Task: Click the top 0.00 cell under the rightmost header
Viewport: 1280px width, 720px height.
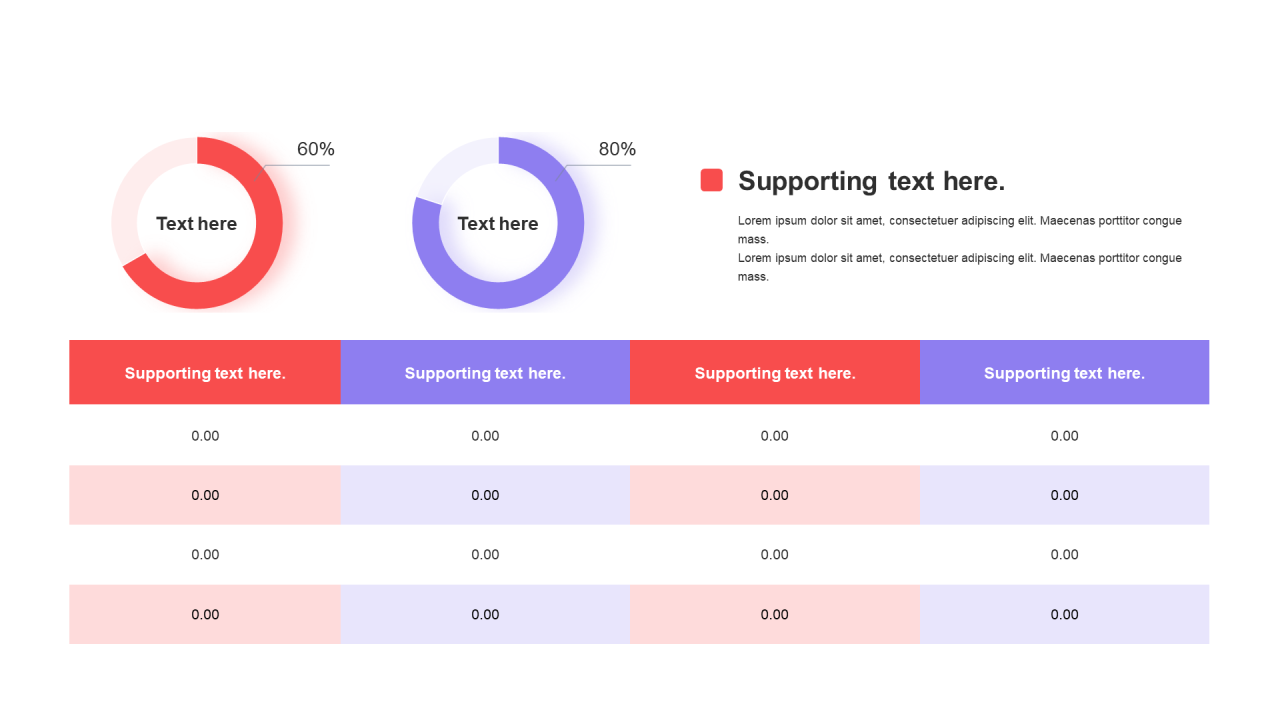Action: pos(1064,436)
